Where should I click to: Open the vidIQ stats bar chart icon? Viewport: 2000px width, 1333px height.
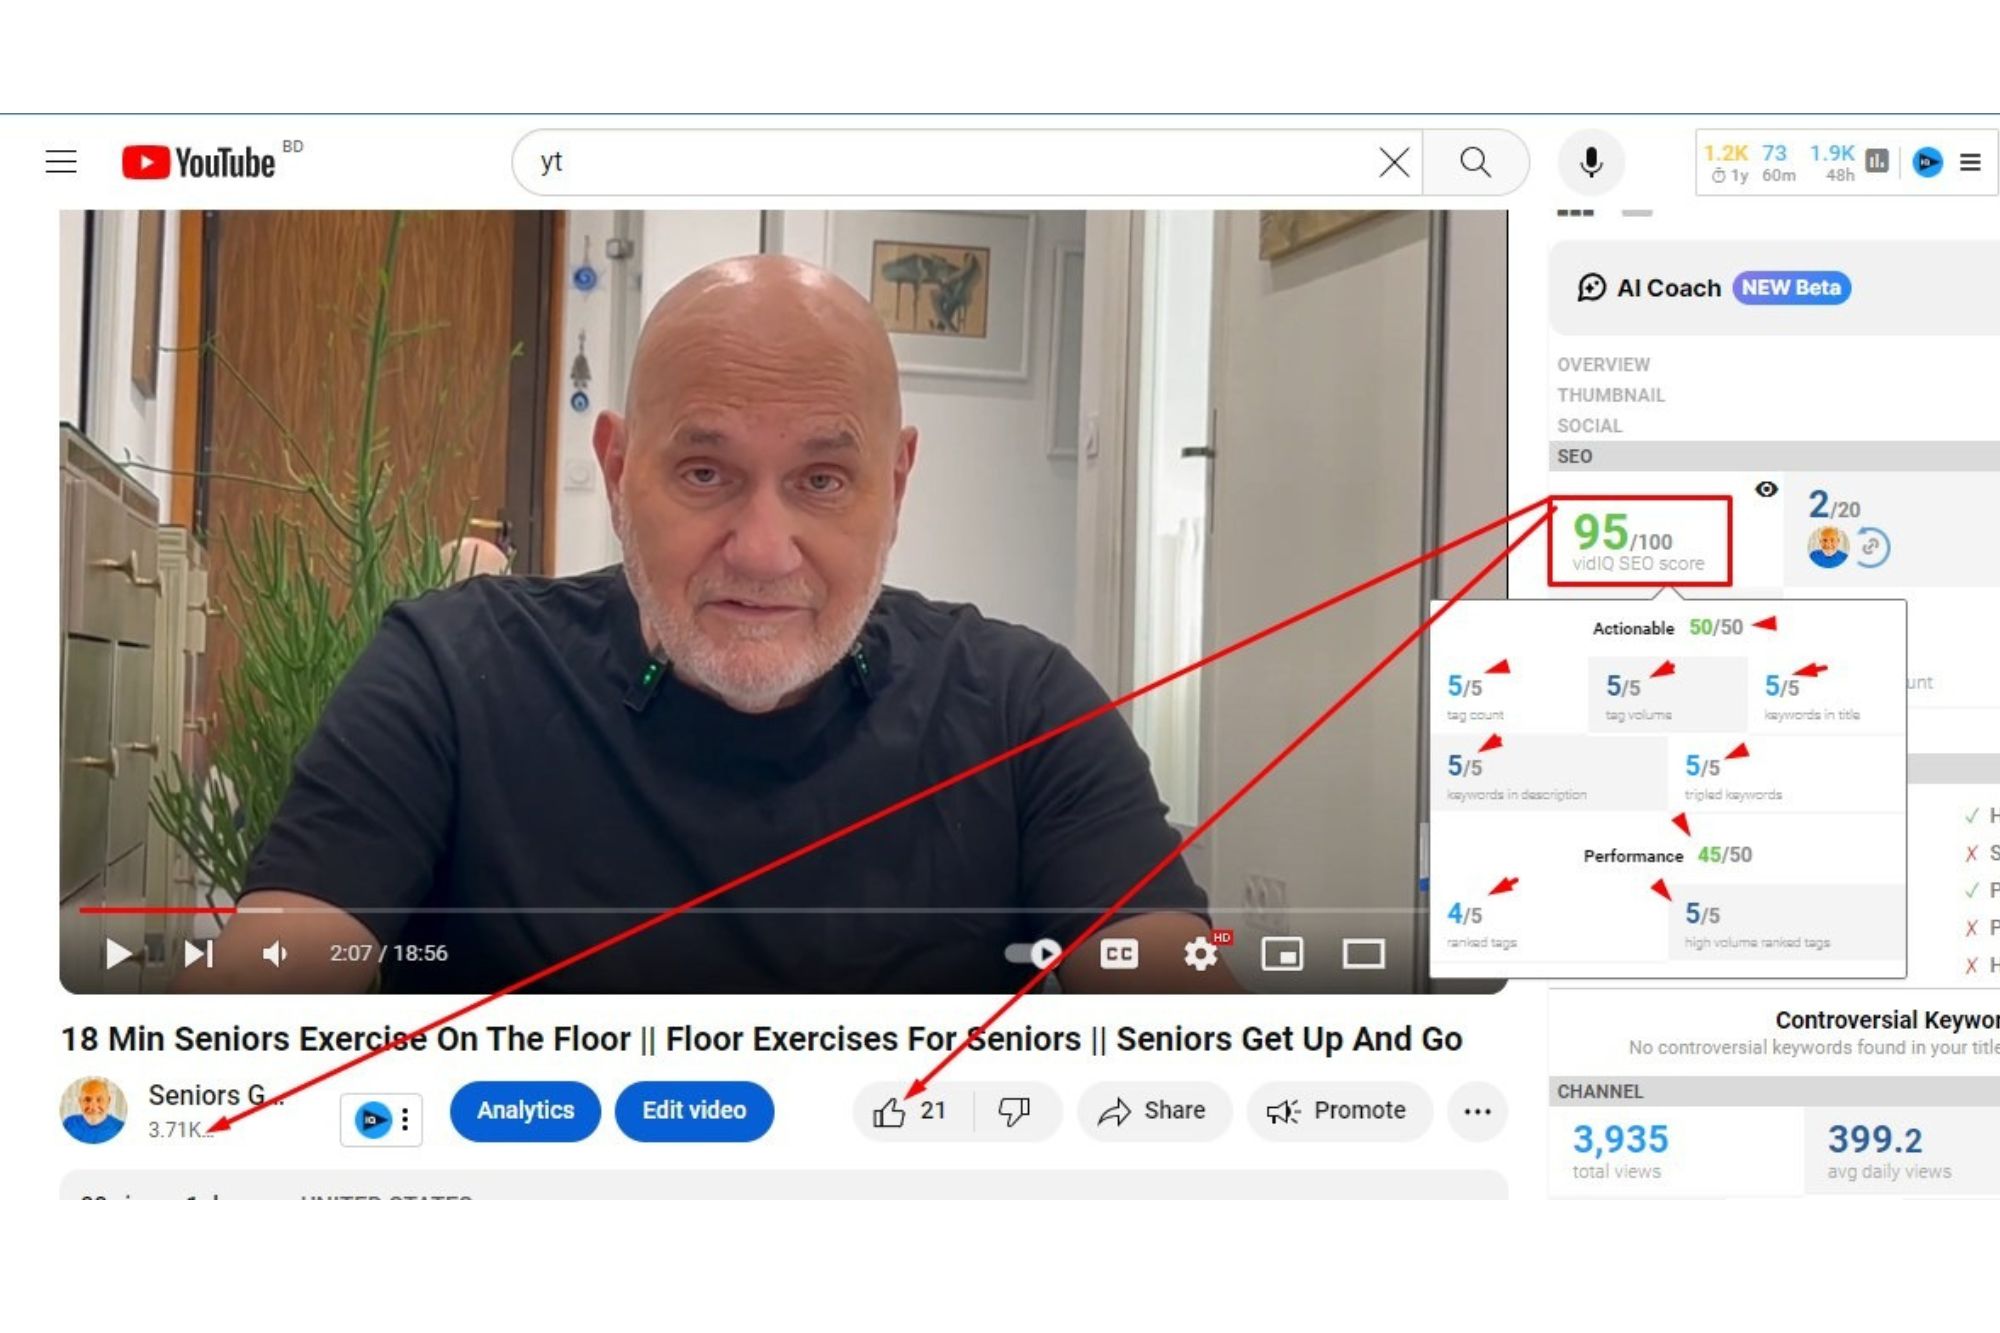1877,161
